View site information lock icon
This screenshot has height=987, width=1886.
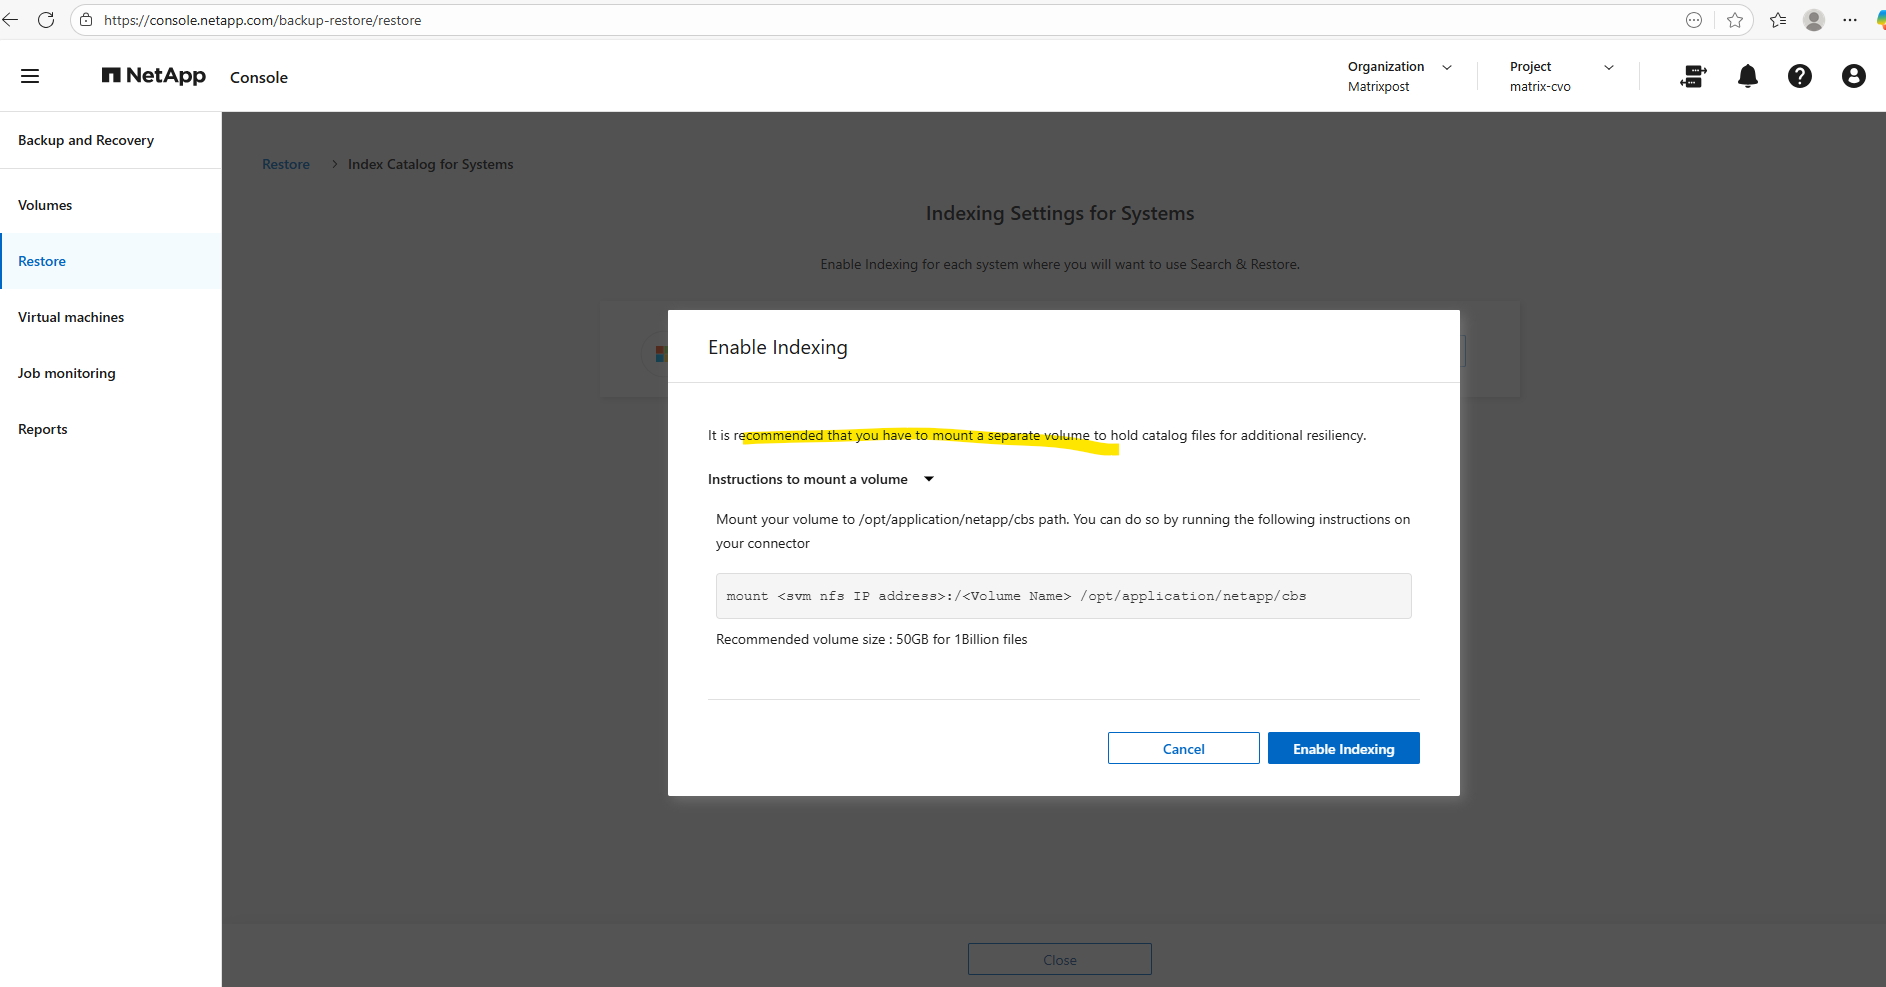[86, 20]
